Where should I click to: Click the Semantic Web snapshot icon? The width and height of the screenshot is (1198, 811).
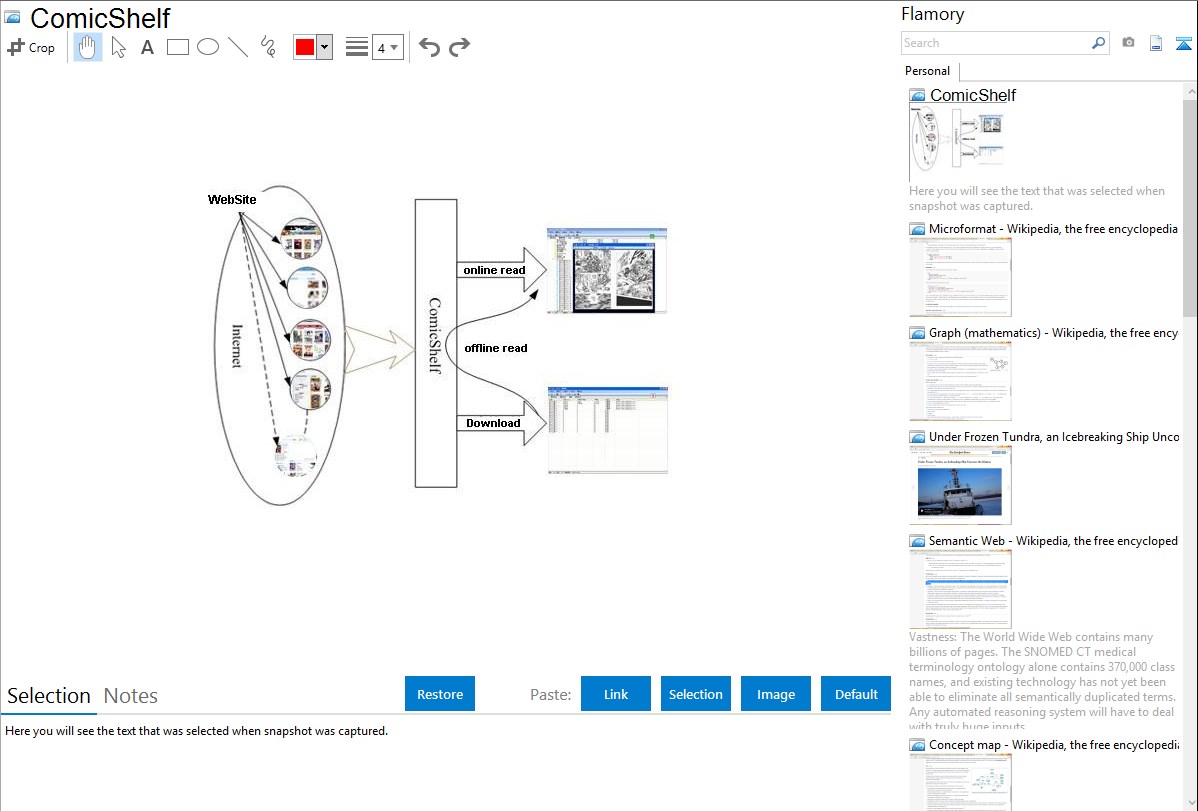[917, 541]
